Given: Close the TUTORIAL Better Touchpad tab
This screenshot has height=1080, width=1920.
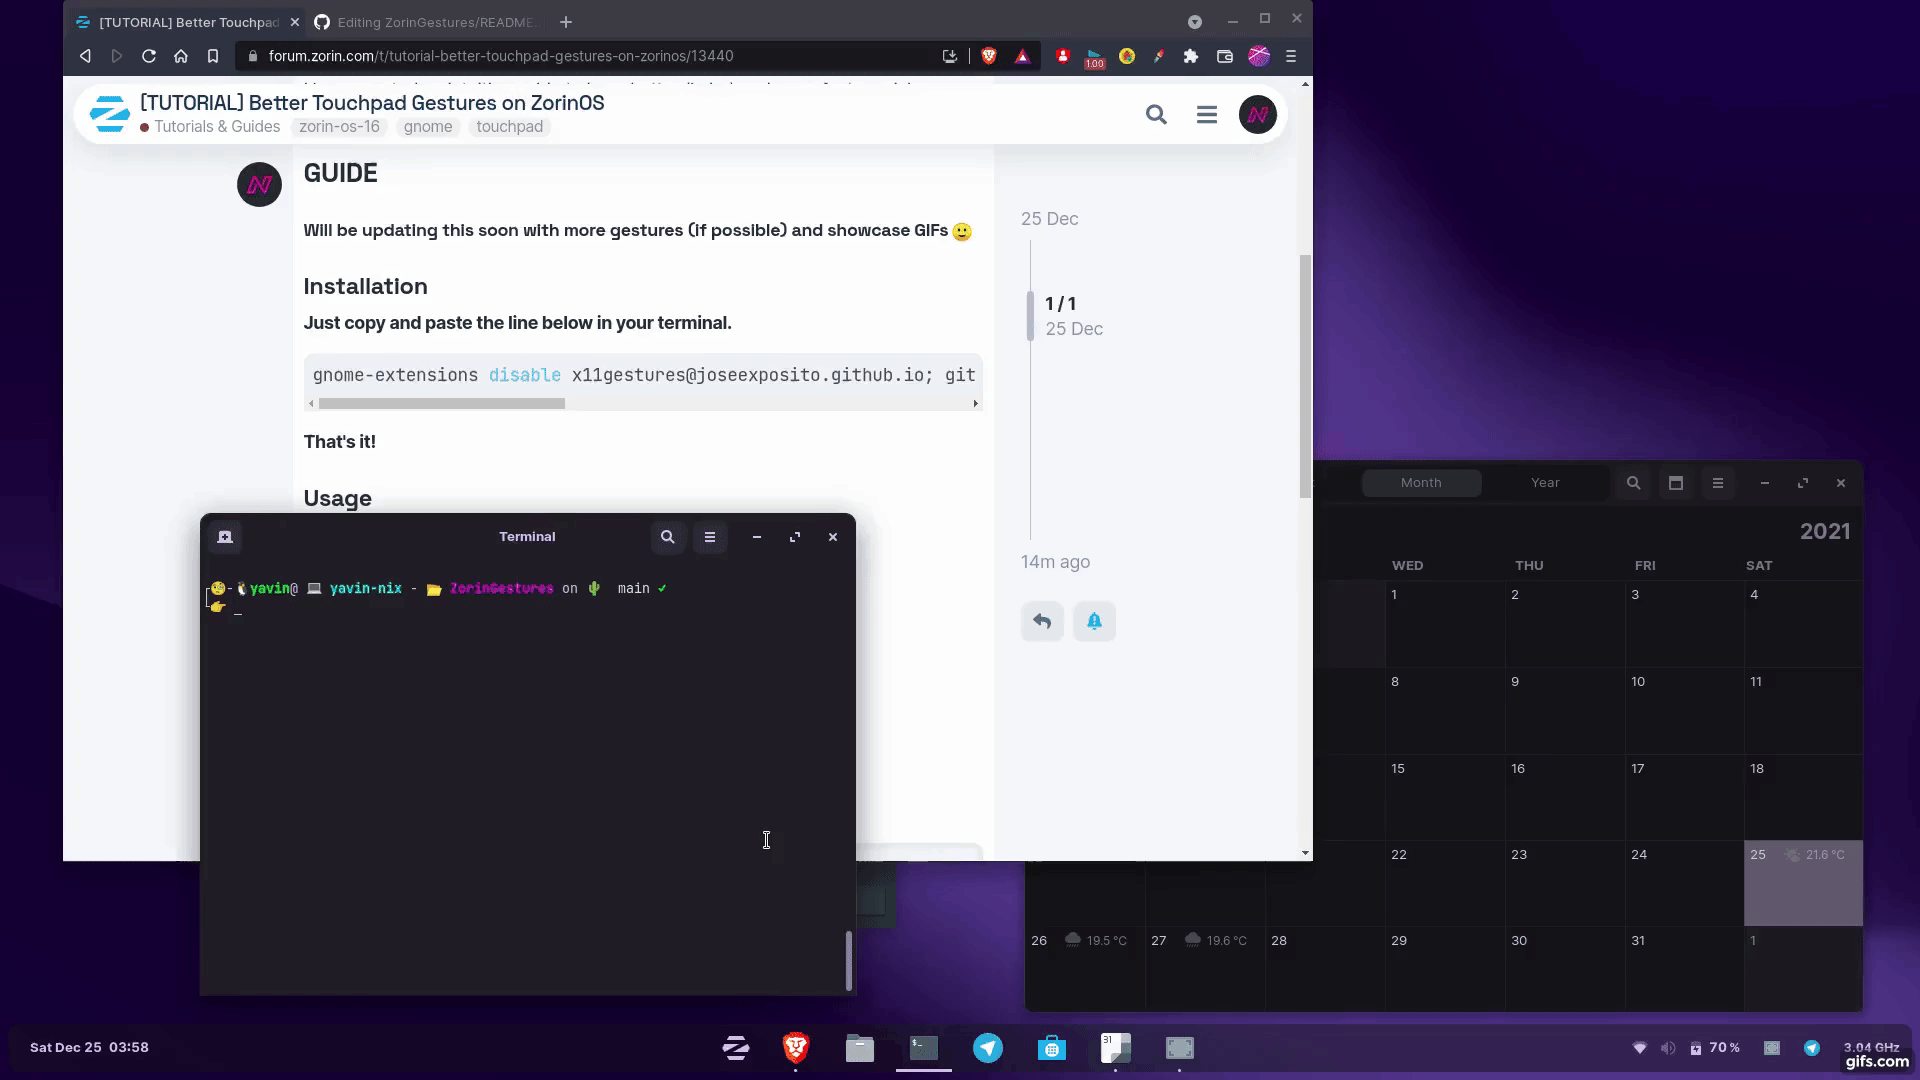Looking at the screenshot, I should tap(295, 22).
